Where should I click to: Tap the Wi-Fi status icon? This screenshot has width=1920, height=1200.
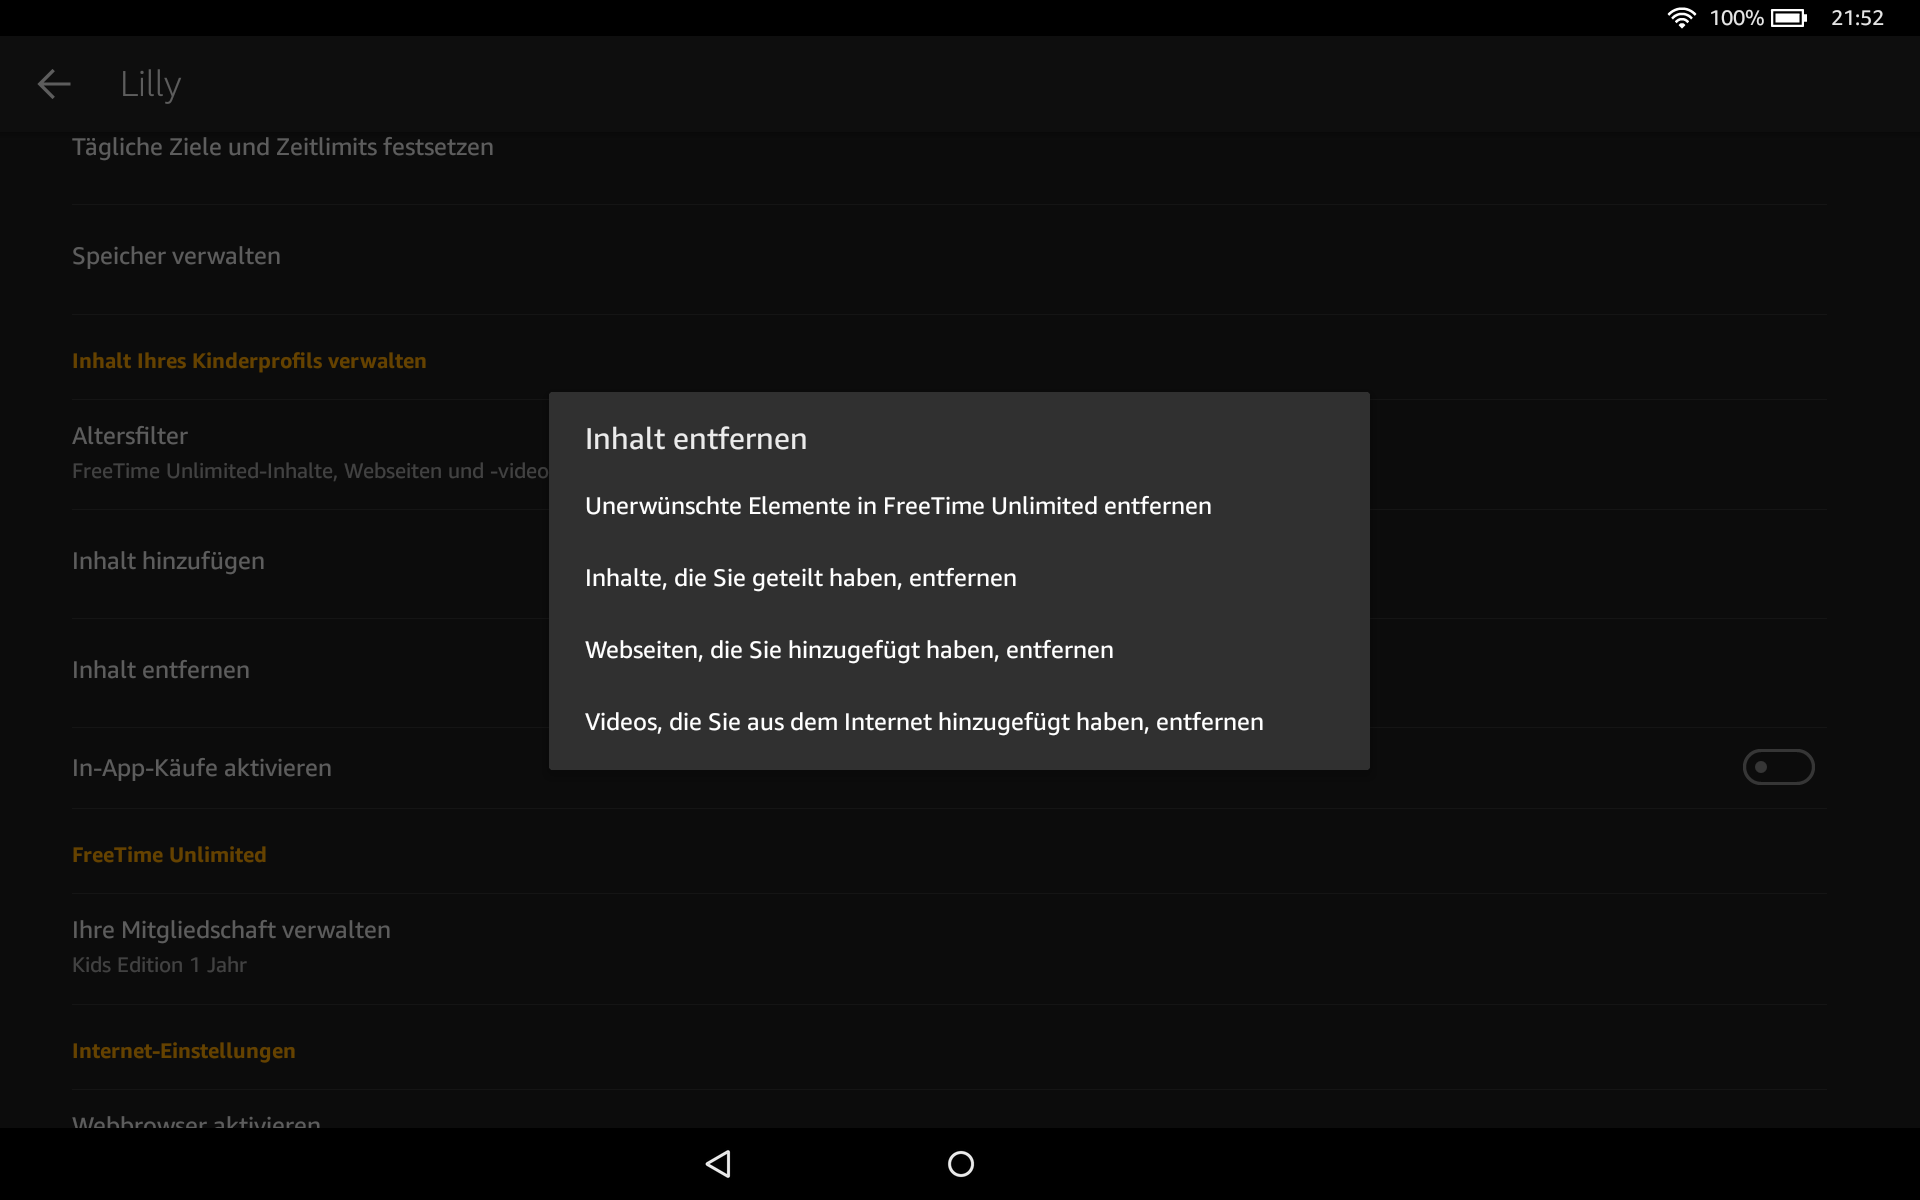point(1681,18)
